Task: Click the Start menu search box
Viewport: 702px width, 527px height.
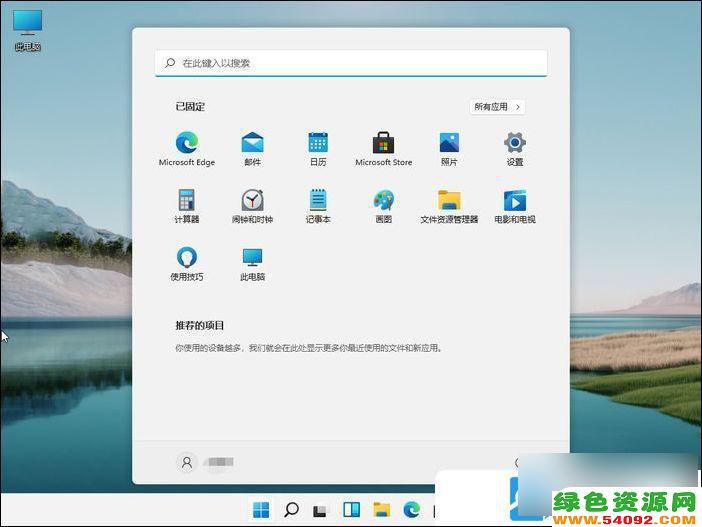Action: (351, 63)
